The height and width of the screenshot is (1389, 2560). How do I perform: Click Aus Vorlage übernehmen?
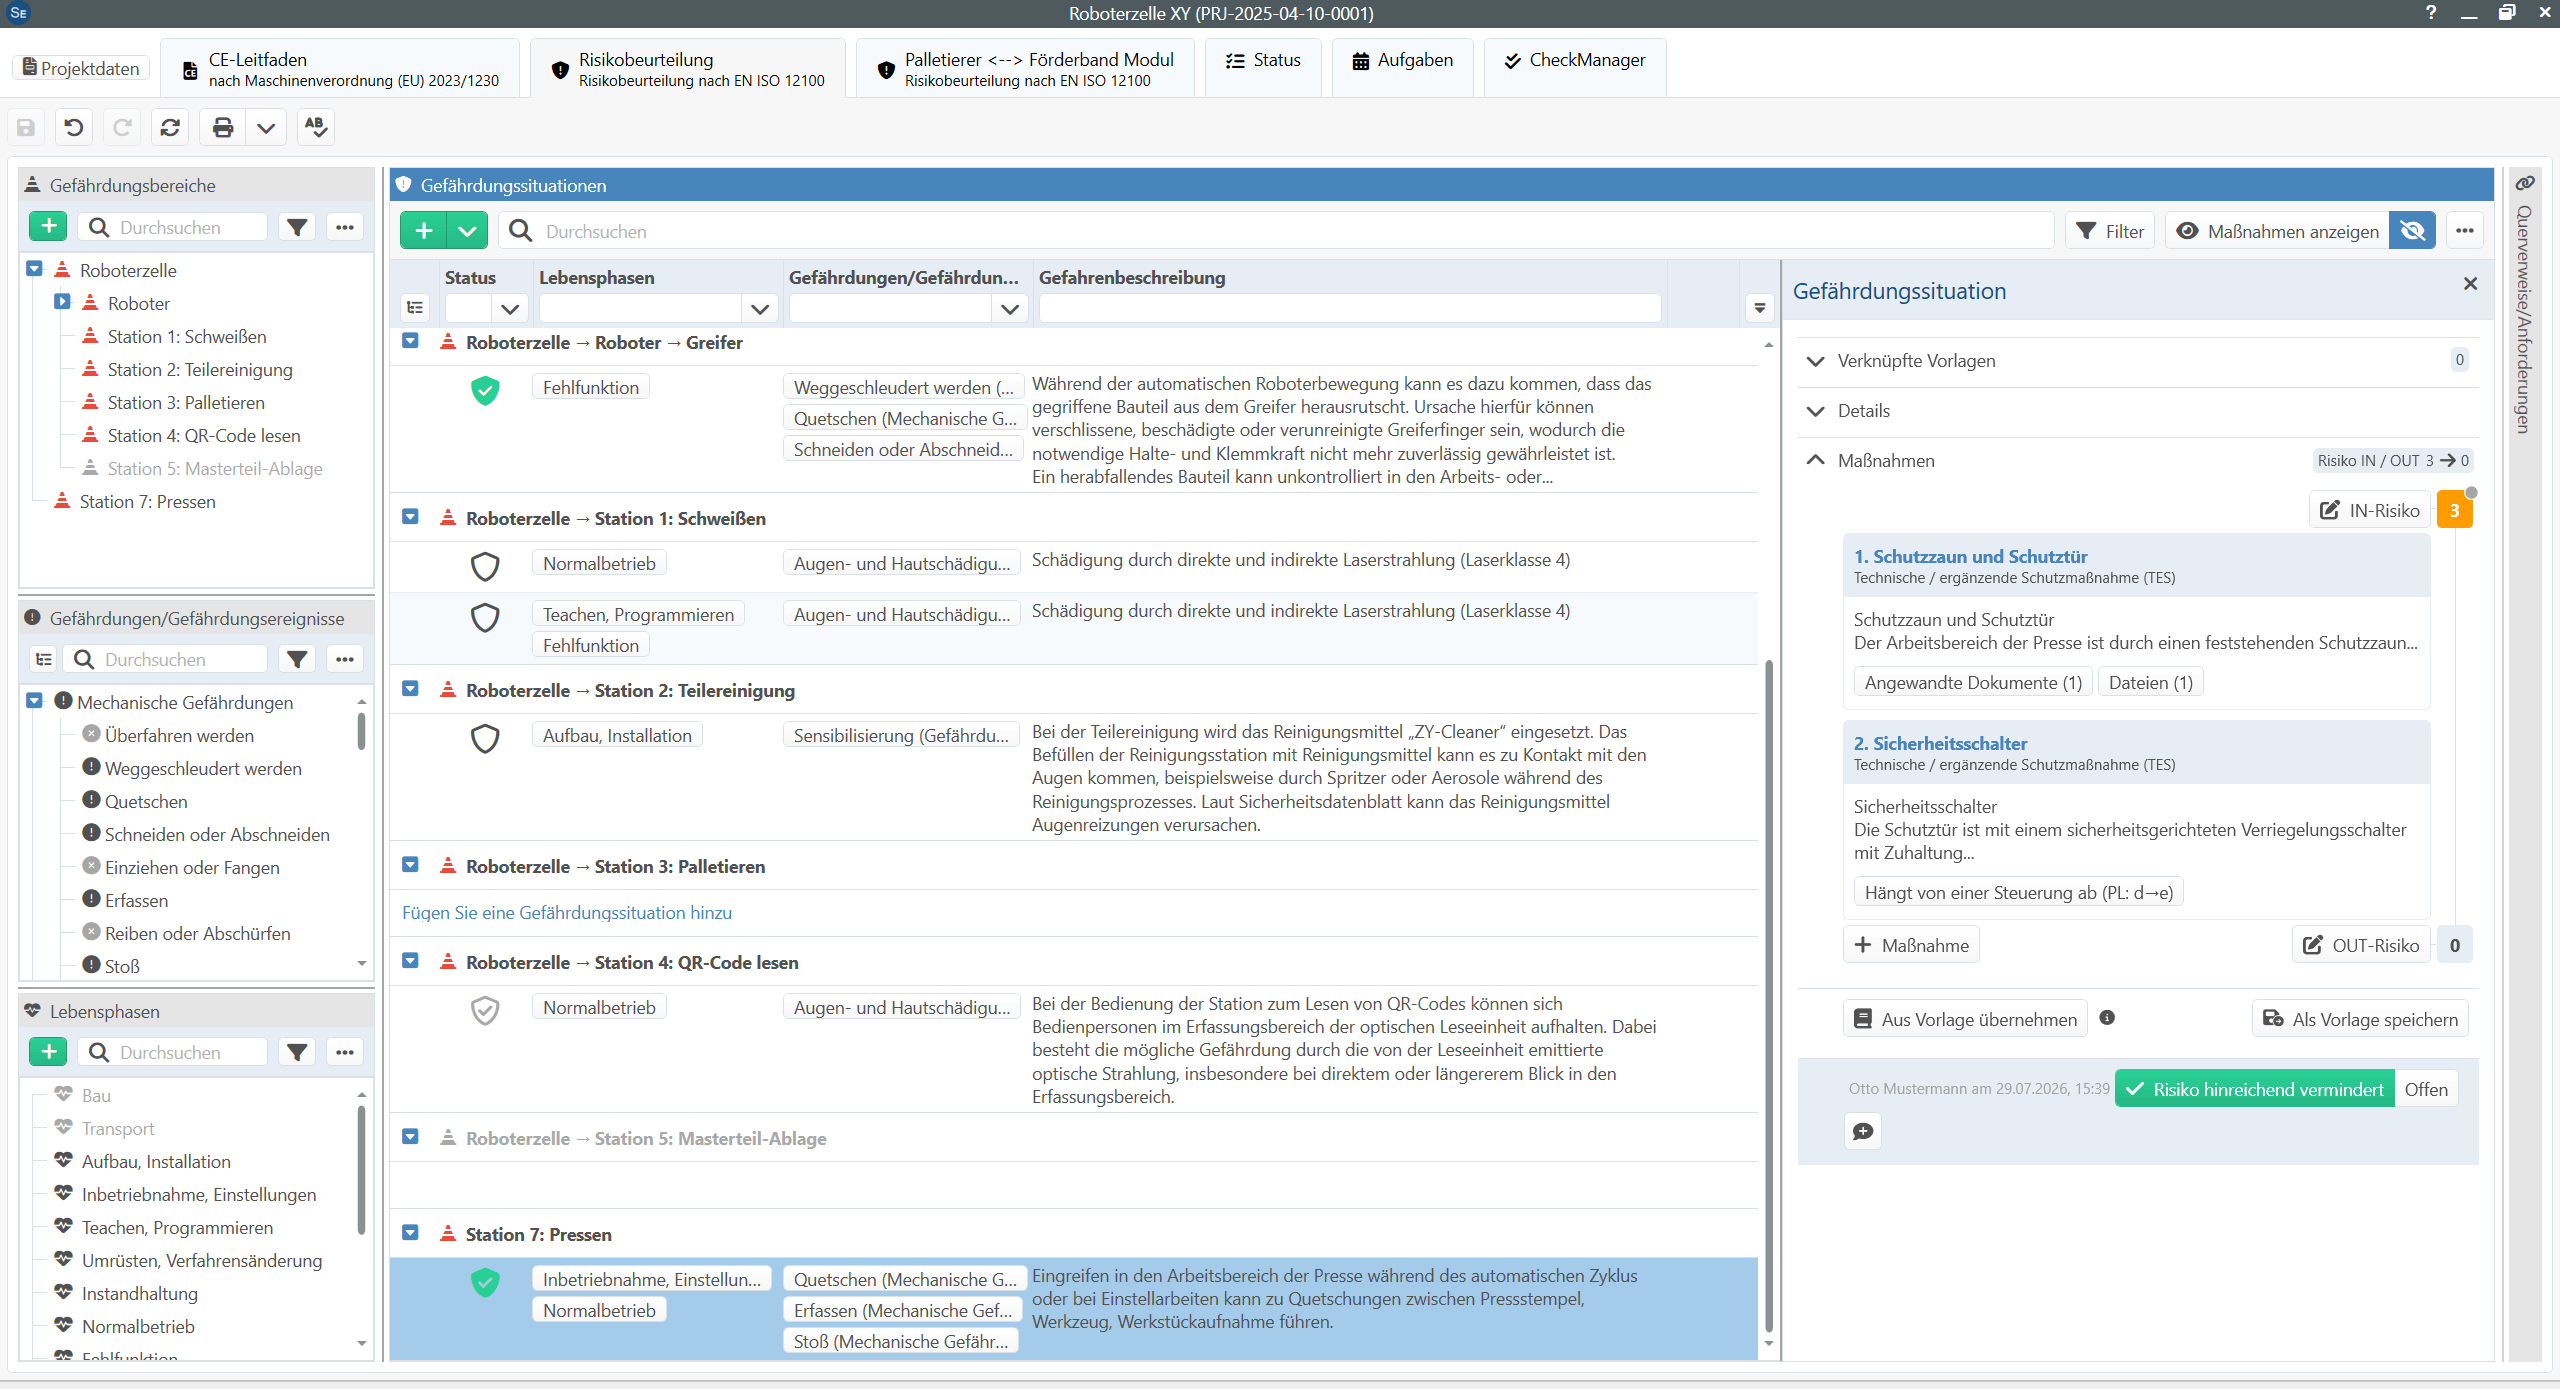tap(1965, 1019)
